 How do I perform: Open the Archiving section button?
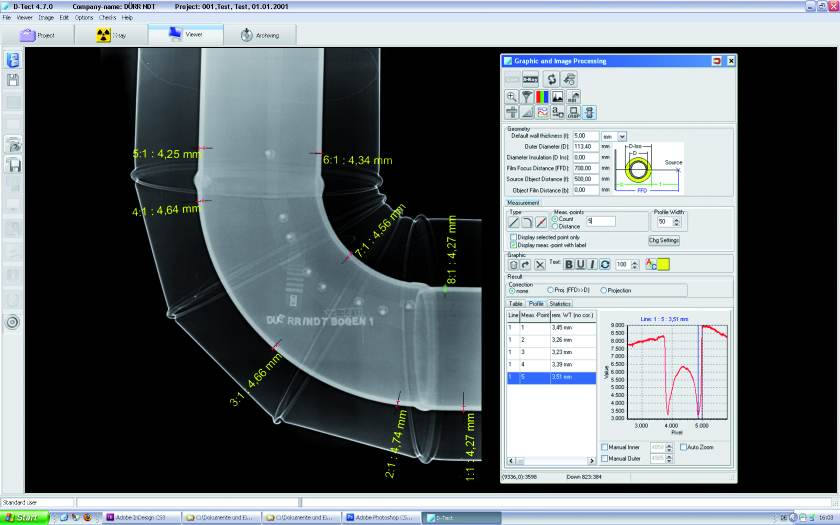260,35
